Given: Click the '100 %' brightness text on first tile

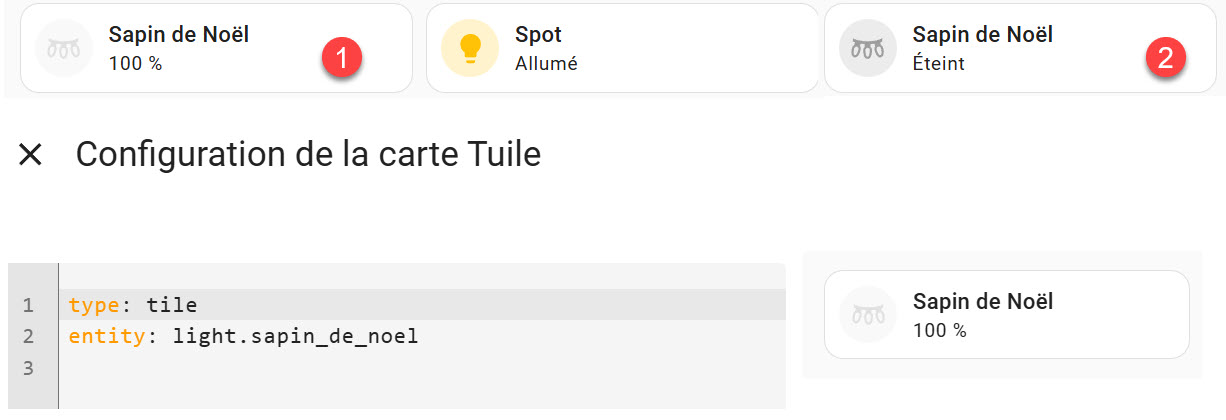Looking at the screenshot, I should [x=136, y=63].
